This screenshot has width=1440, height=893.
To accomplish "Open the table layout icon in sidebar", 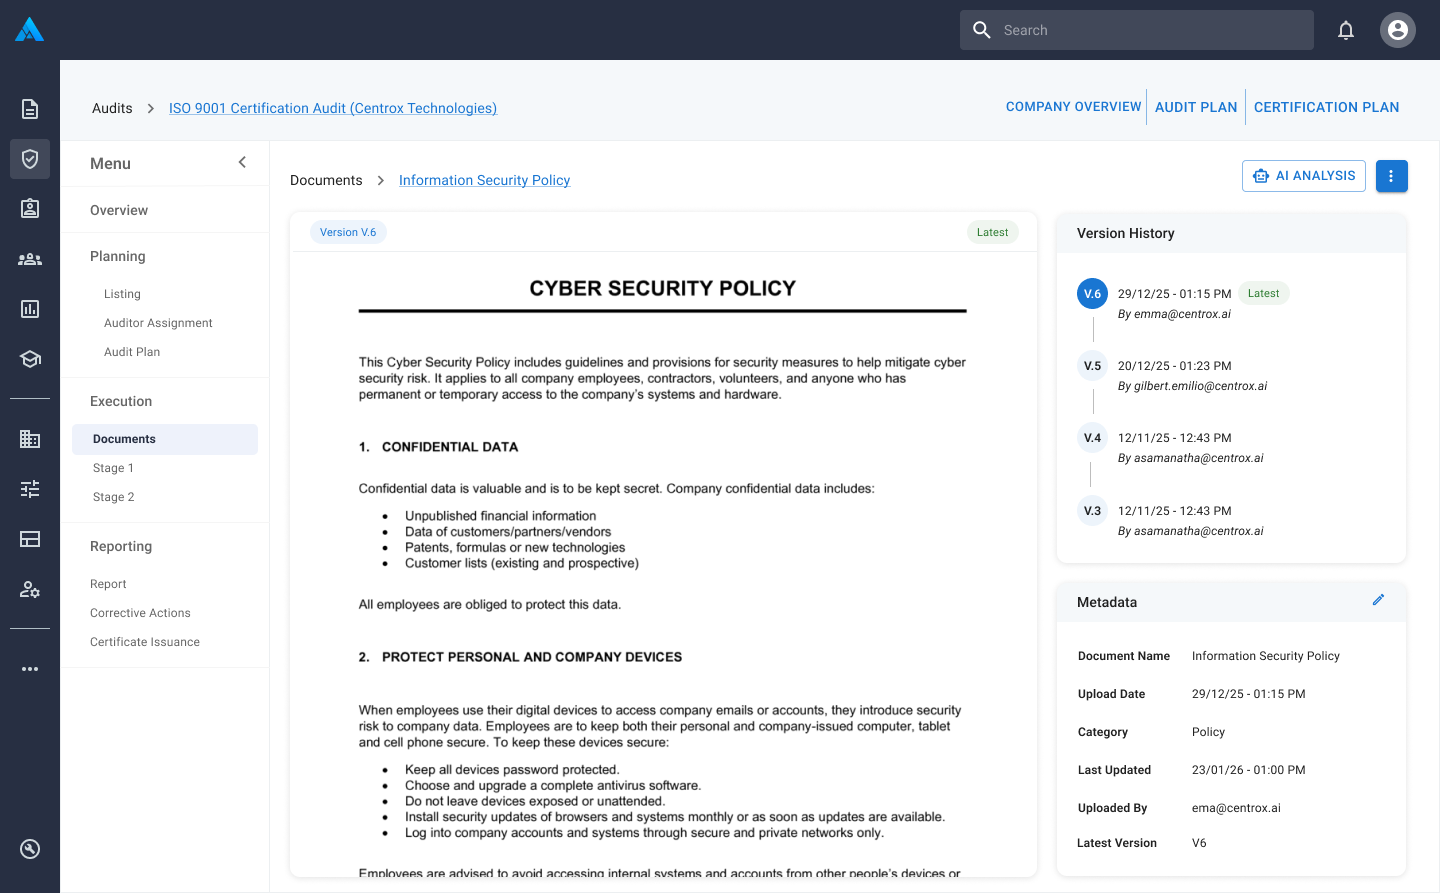I will 30,539.
